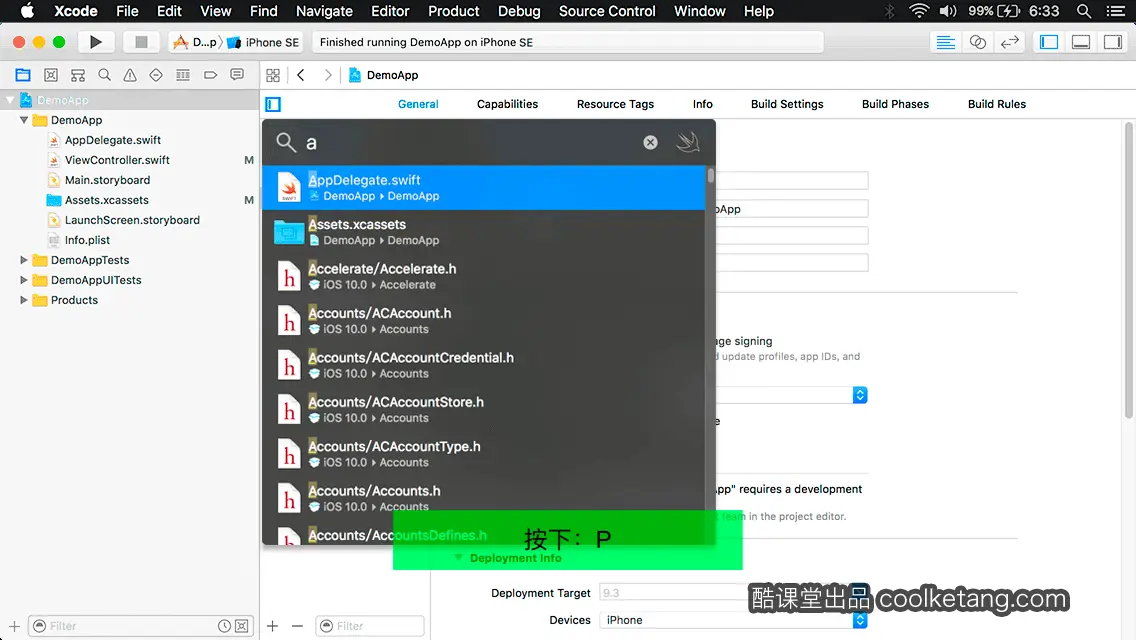Toggle the targets list sidebar
This screenshot has width=1136, height=640.
click(273, 104)
